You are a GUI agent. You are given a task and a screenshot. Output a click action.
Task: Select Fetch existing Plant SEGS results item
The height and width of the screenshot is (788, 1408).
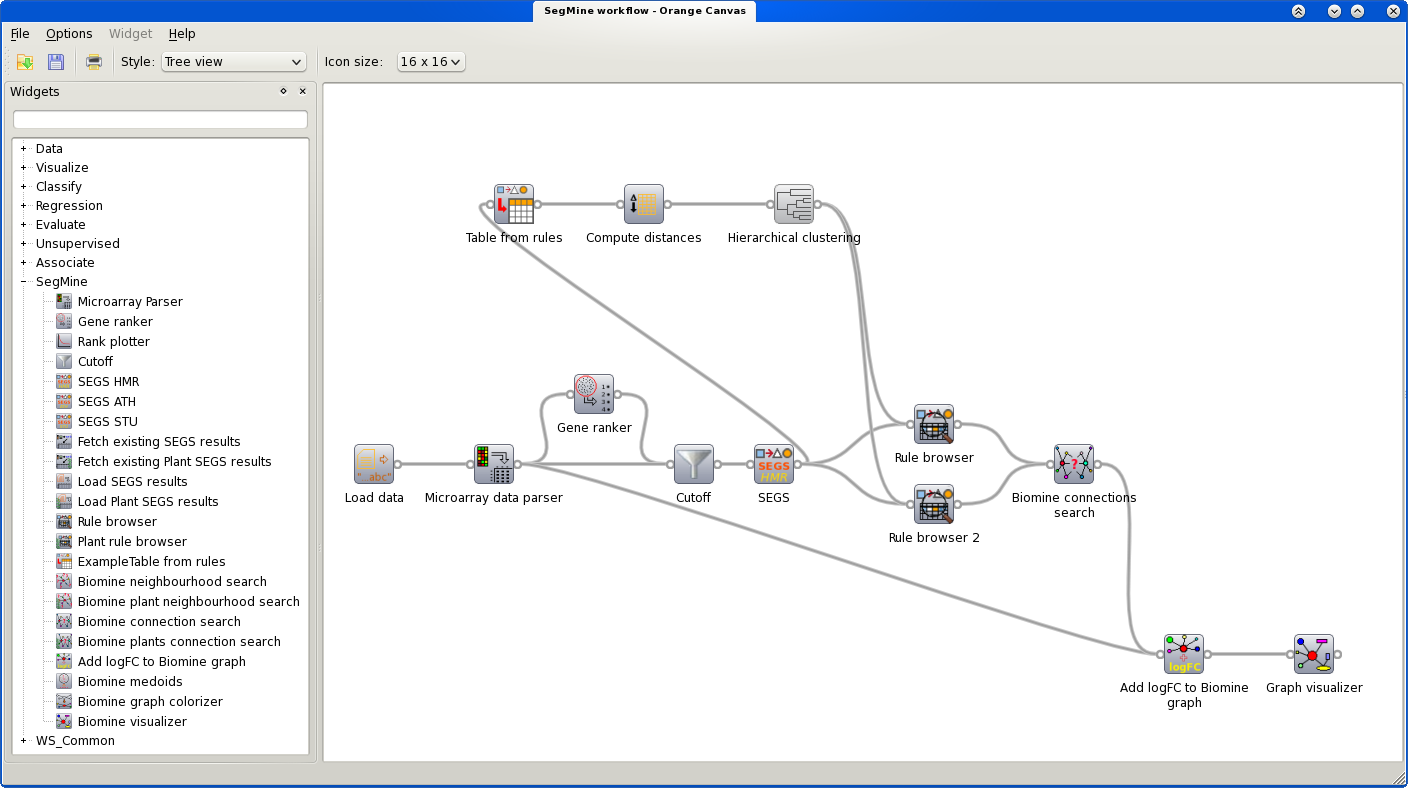point(175,462)
